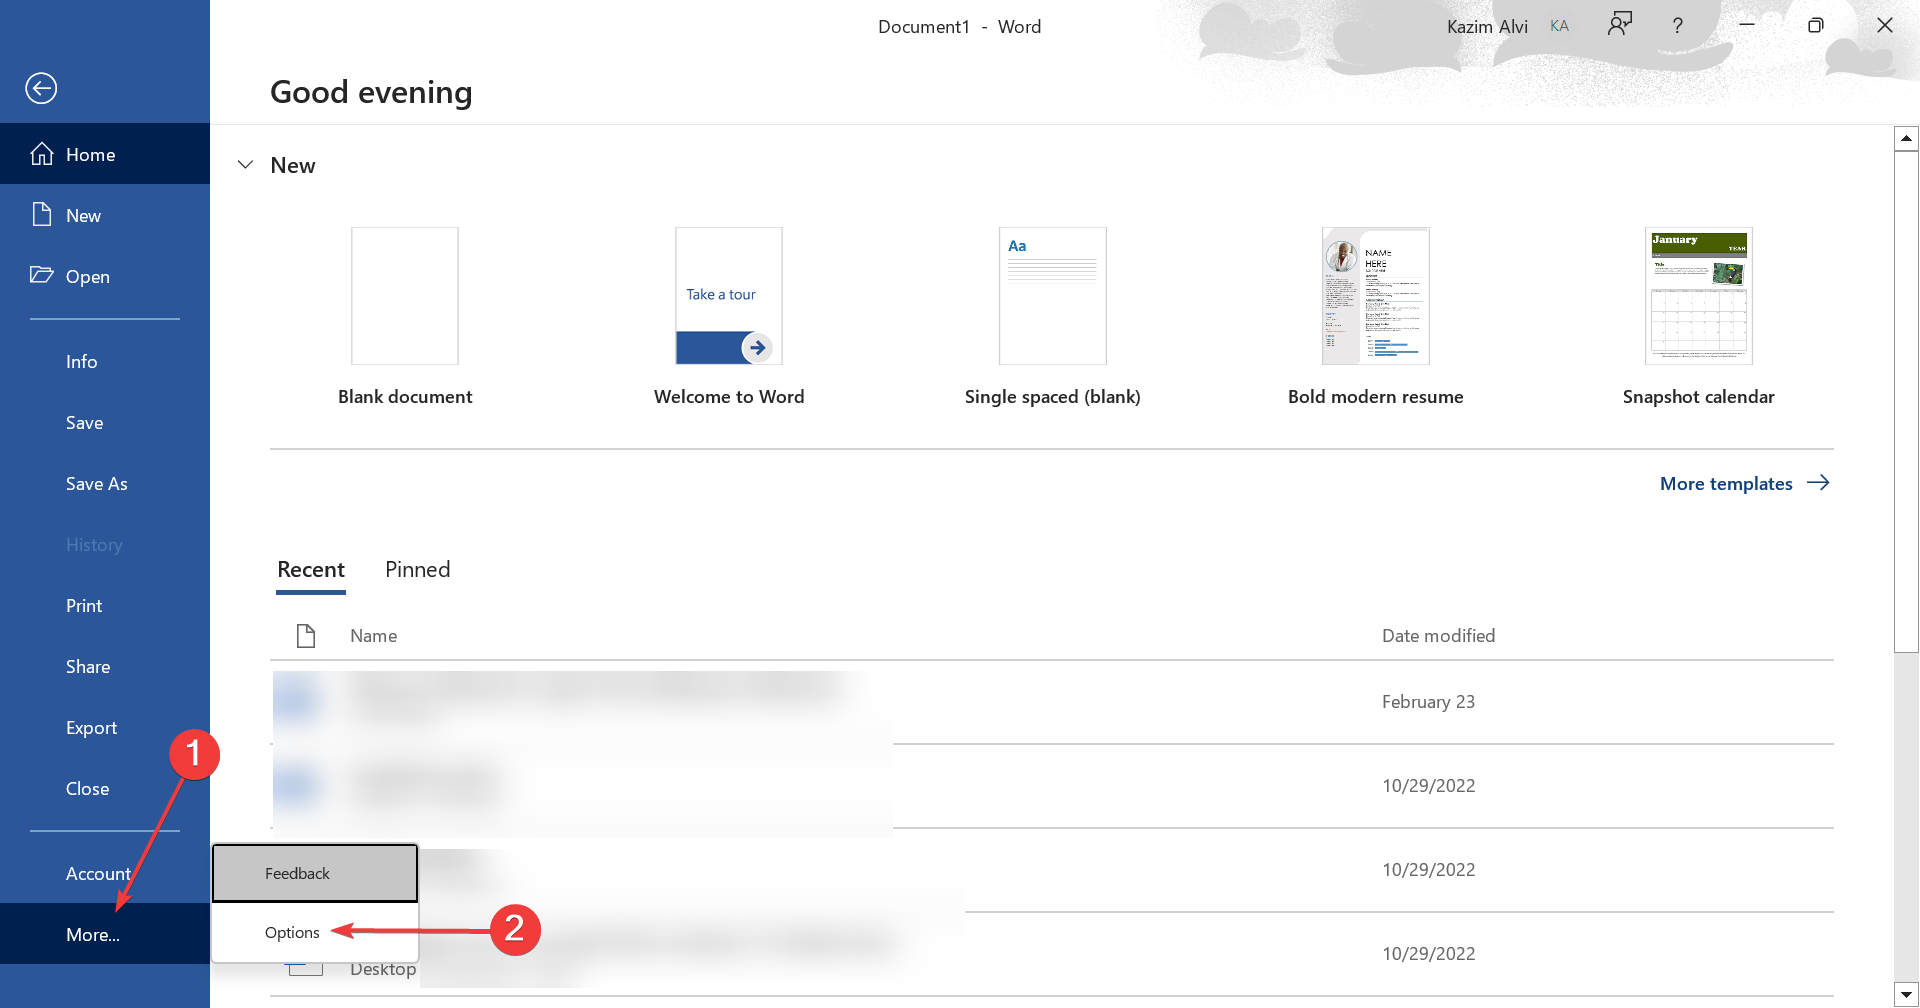Click the Open folder icon in sidebar
This screenshot has width=1920, height=1008.
point(42,275)
